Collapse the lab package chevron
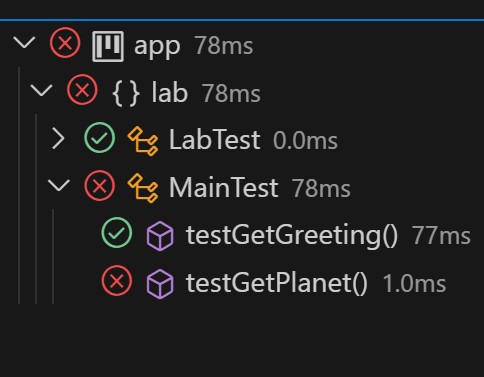This screenshot has height=377, width=484. tap(41, 90)
